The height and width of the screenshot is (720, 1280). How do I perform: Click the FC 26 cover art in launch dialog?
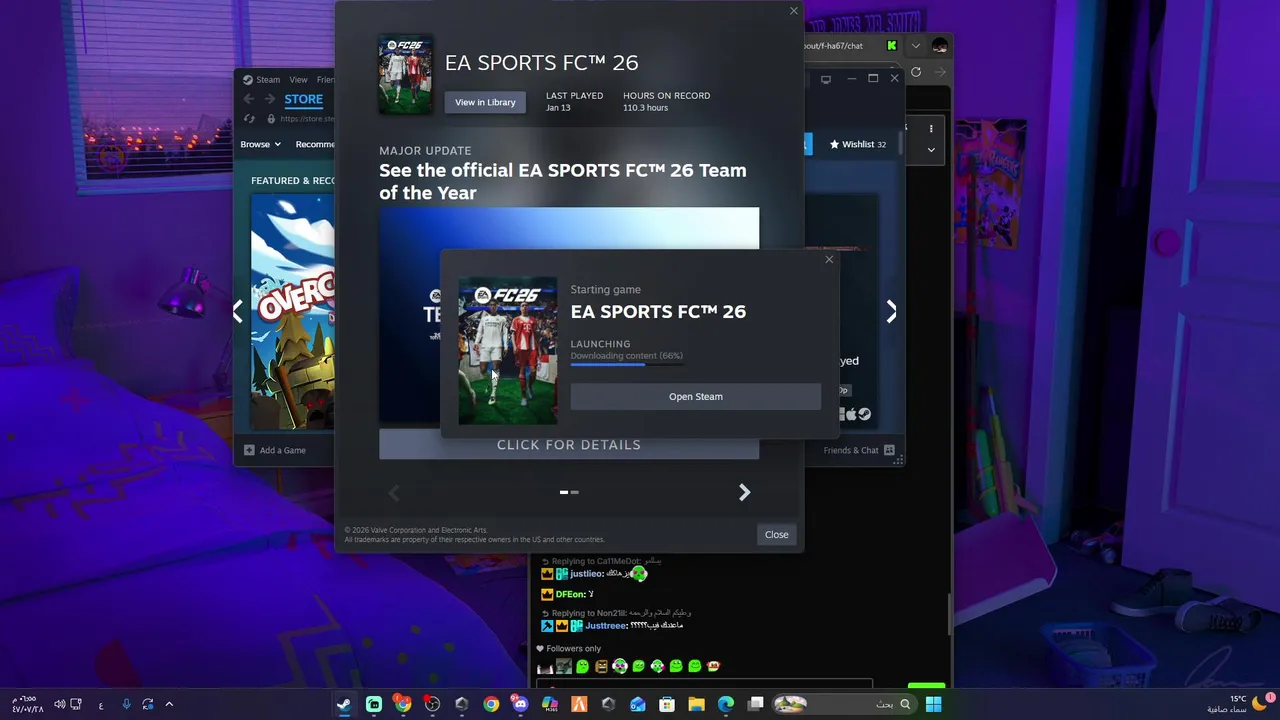pos(508,351)
